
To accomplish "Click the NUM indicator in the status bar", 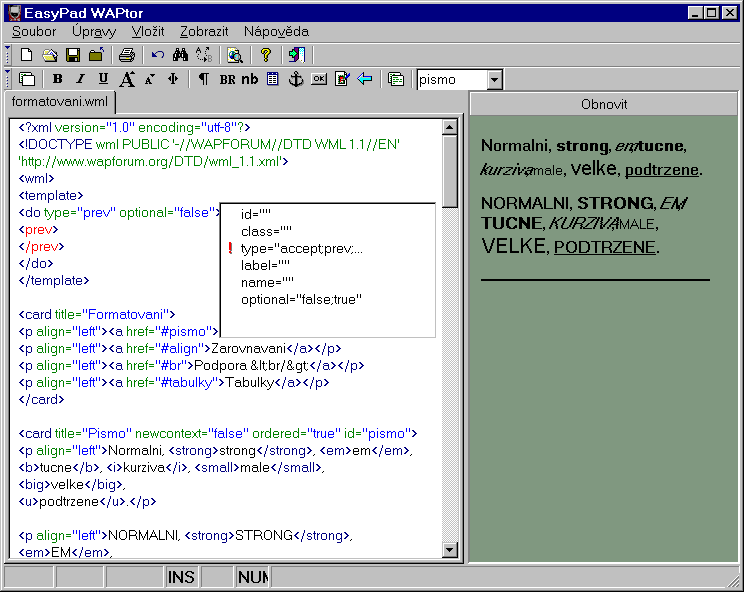I will coord(253,577).
